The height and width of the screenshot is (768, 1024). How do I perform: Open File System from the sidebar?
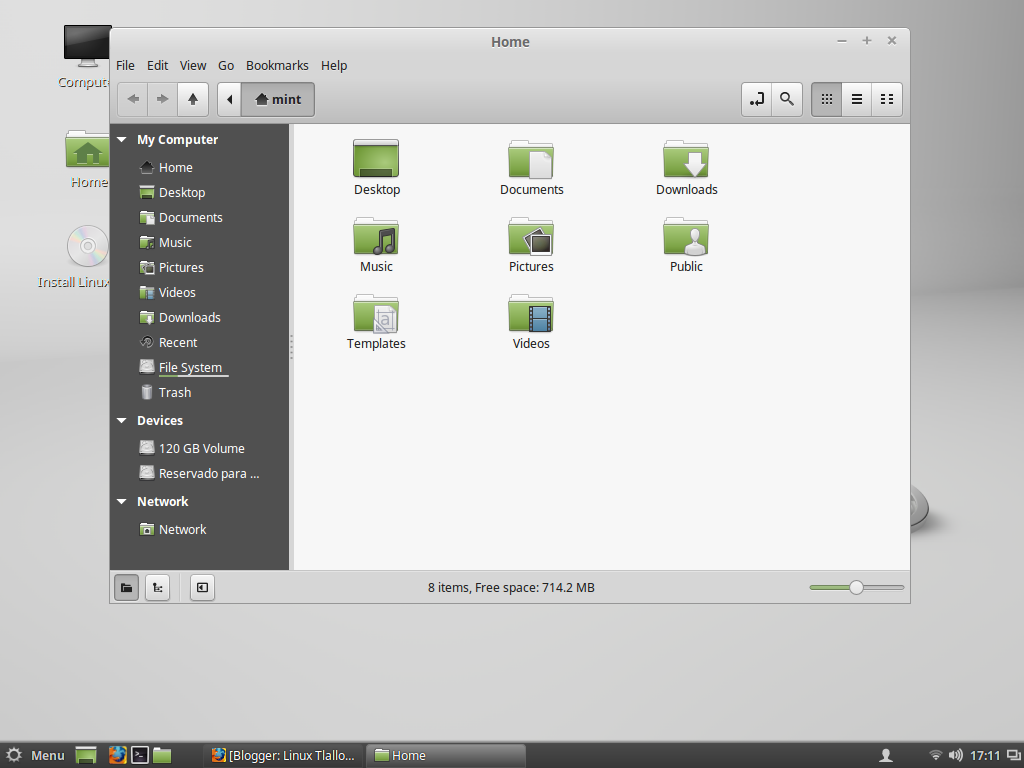click(x=189, y=367)
